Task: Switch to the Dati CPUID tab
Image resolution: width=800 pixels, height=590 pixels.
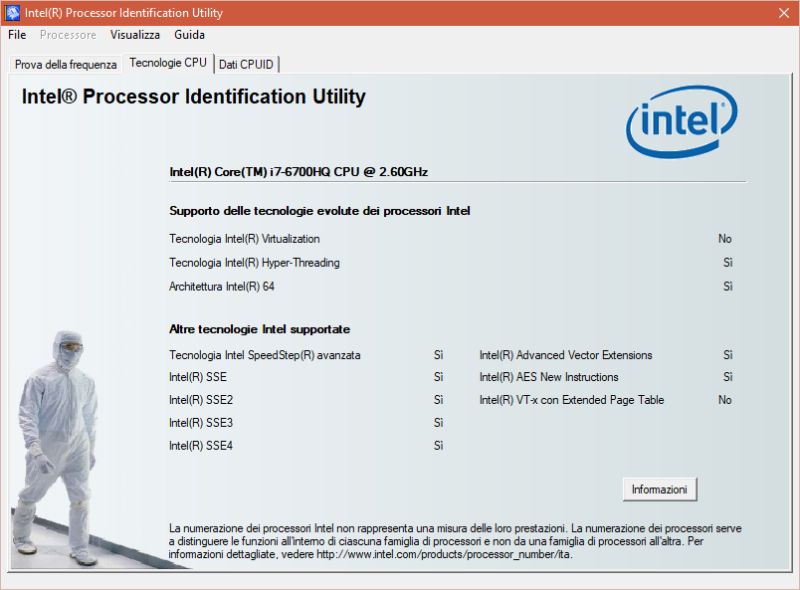Action: tap(245, 63)
